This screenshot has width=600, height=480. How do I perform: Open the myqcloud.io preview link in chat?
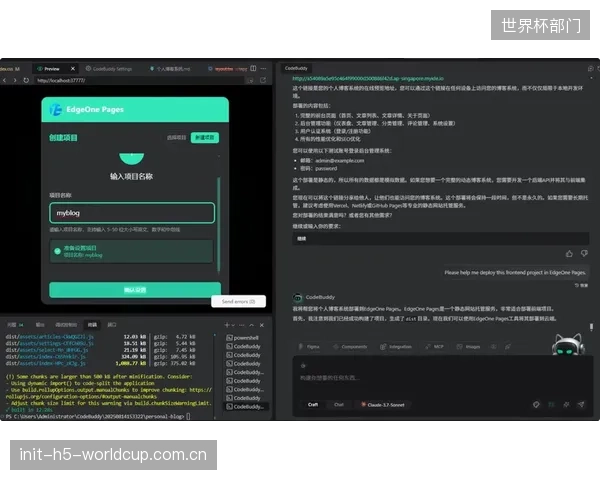[368, 78]
